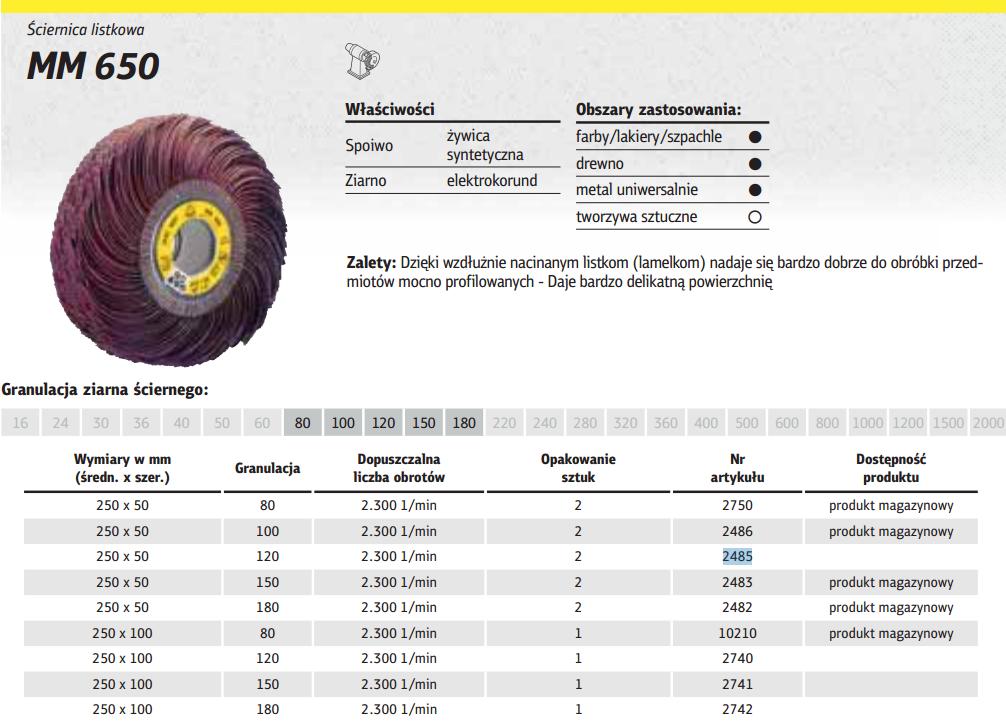Click the Obszary zastosowania heading
The width and height of the screenshot is (1006, 727).
[x=658, y=109]
